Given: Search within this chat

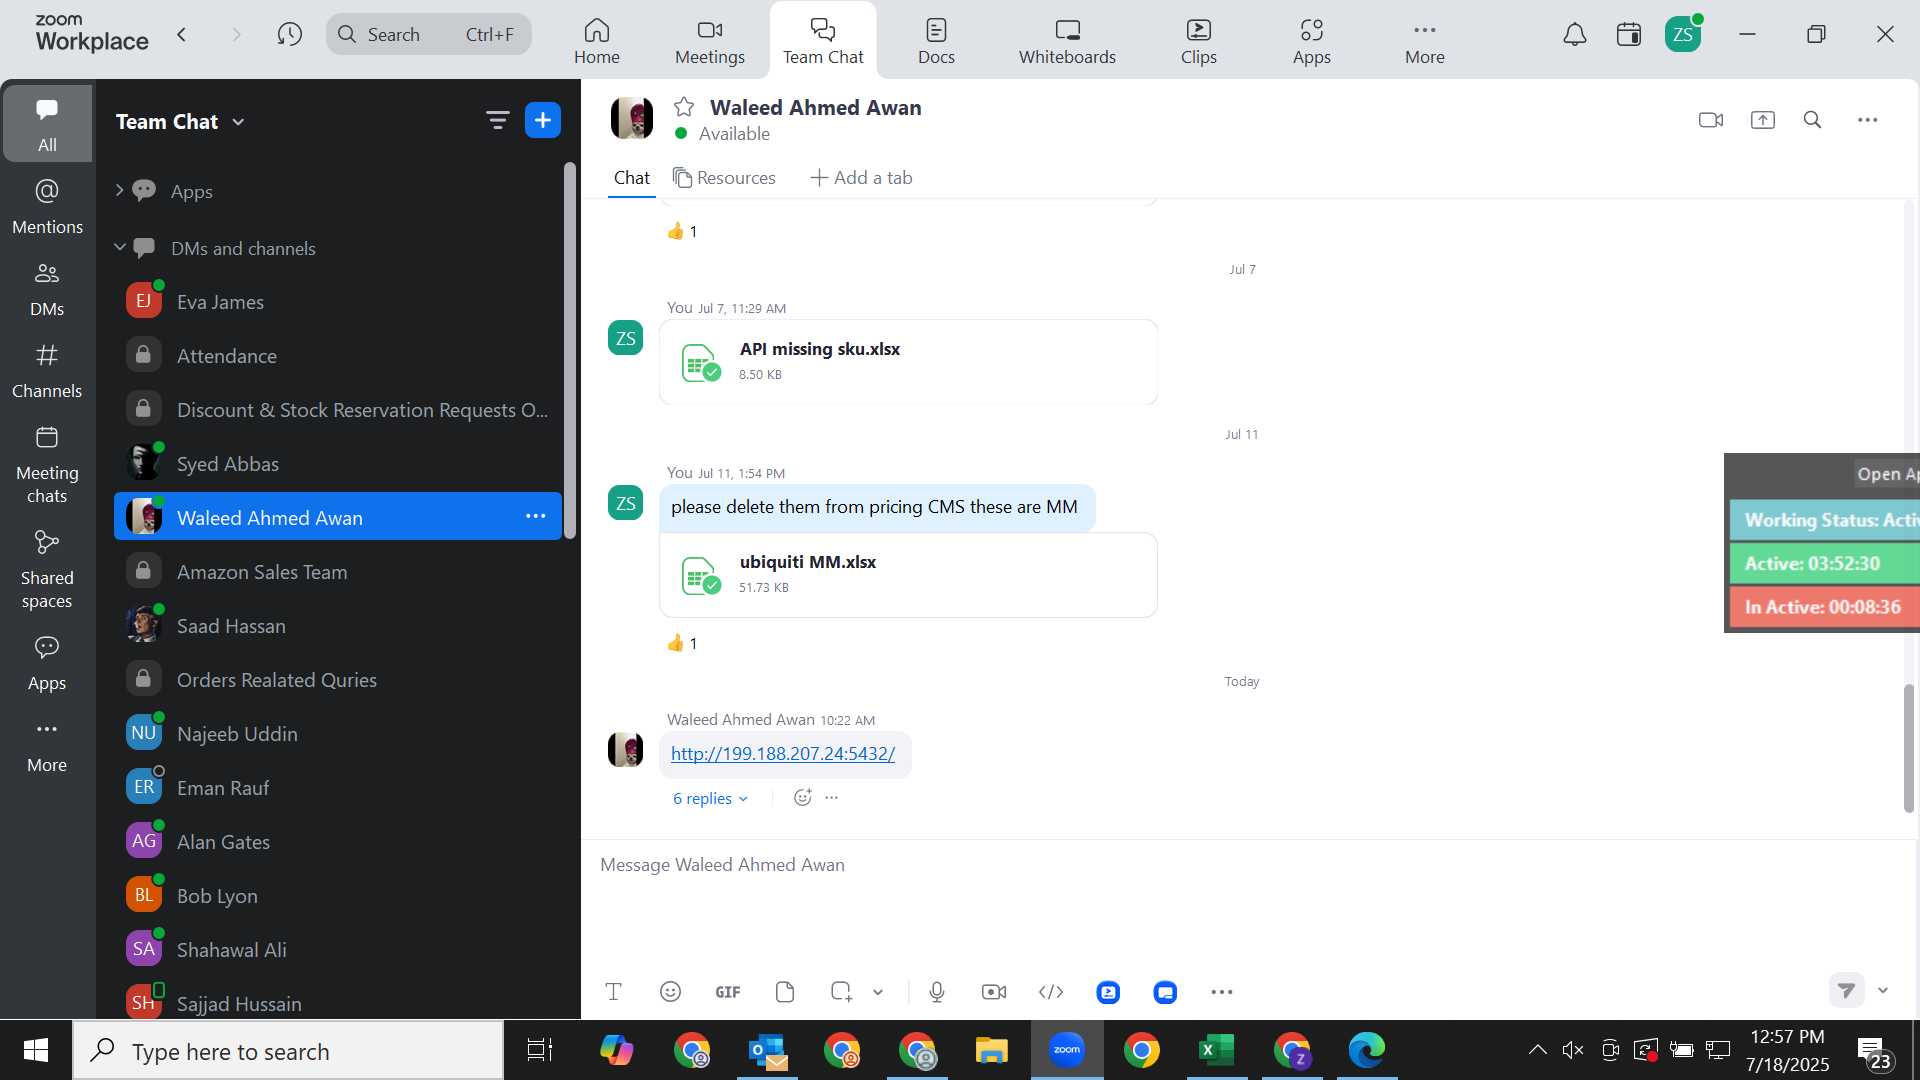Looking at the screenshot, I should pyautogui.click(x=1812, y=120).
